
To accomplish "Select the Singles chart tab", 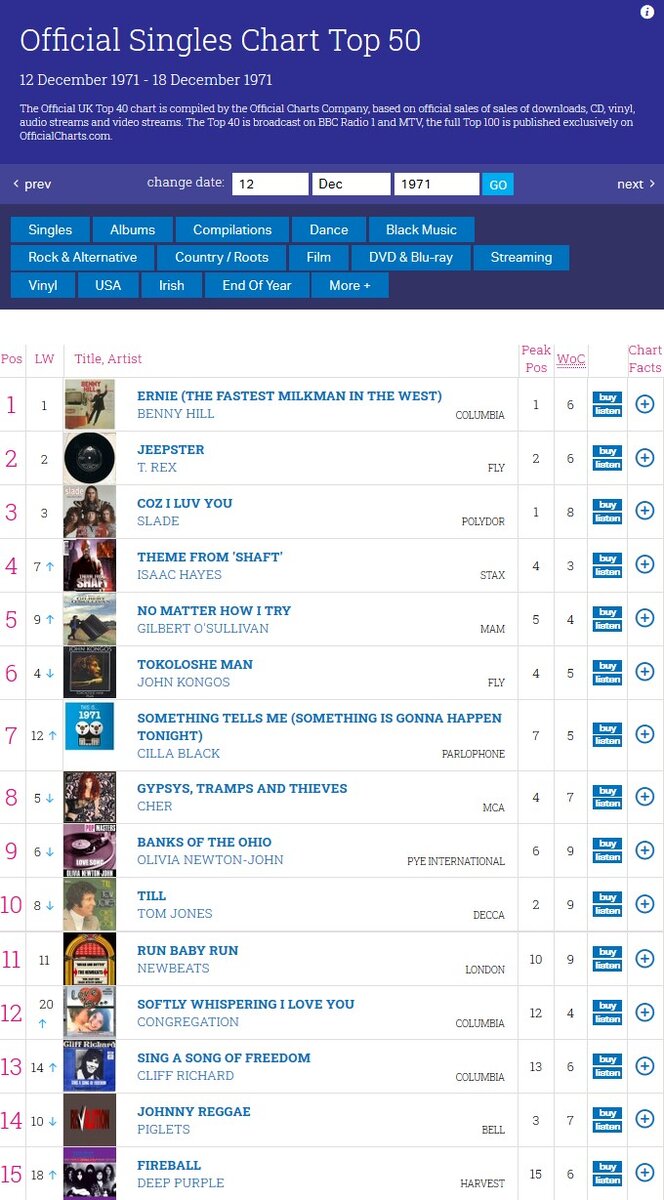I will 50,229.
